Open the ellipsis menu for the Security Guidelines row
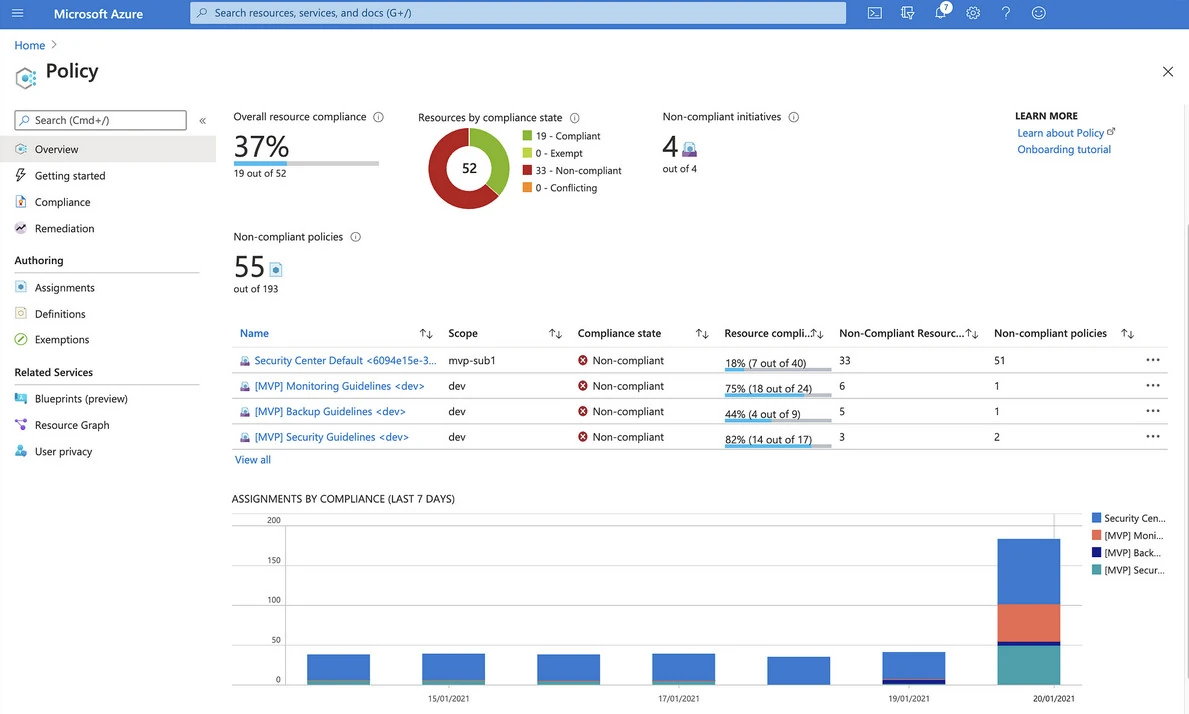Image resolution: width=1189 pixels, height=714 pixels. click(1153, 437)
